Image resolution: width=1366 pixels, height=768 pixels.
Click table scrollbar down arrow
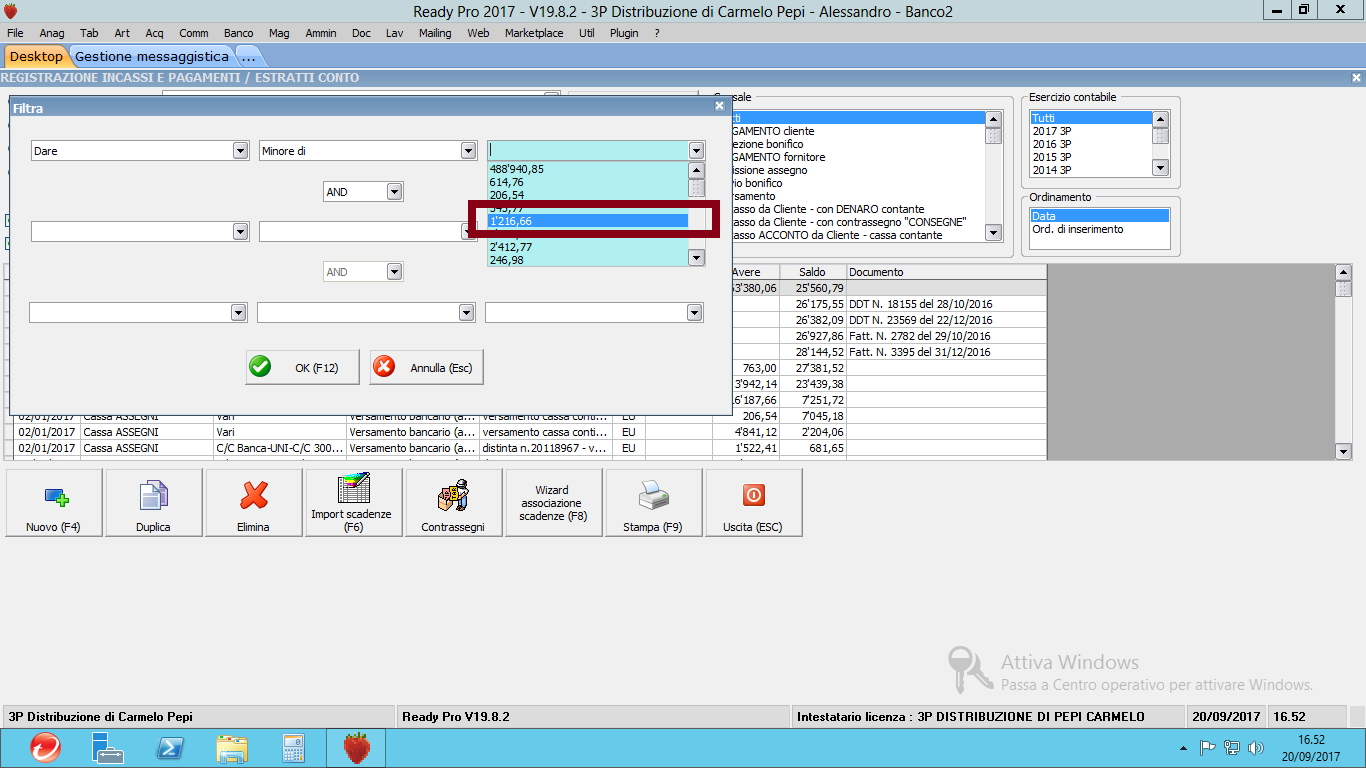[1343, 452]
